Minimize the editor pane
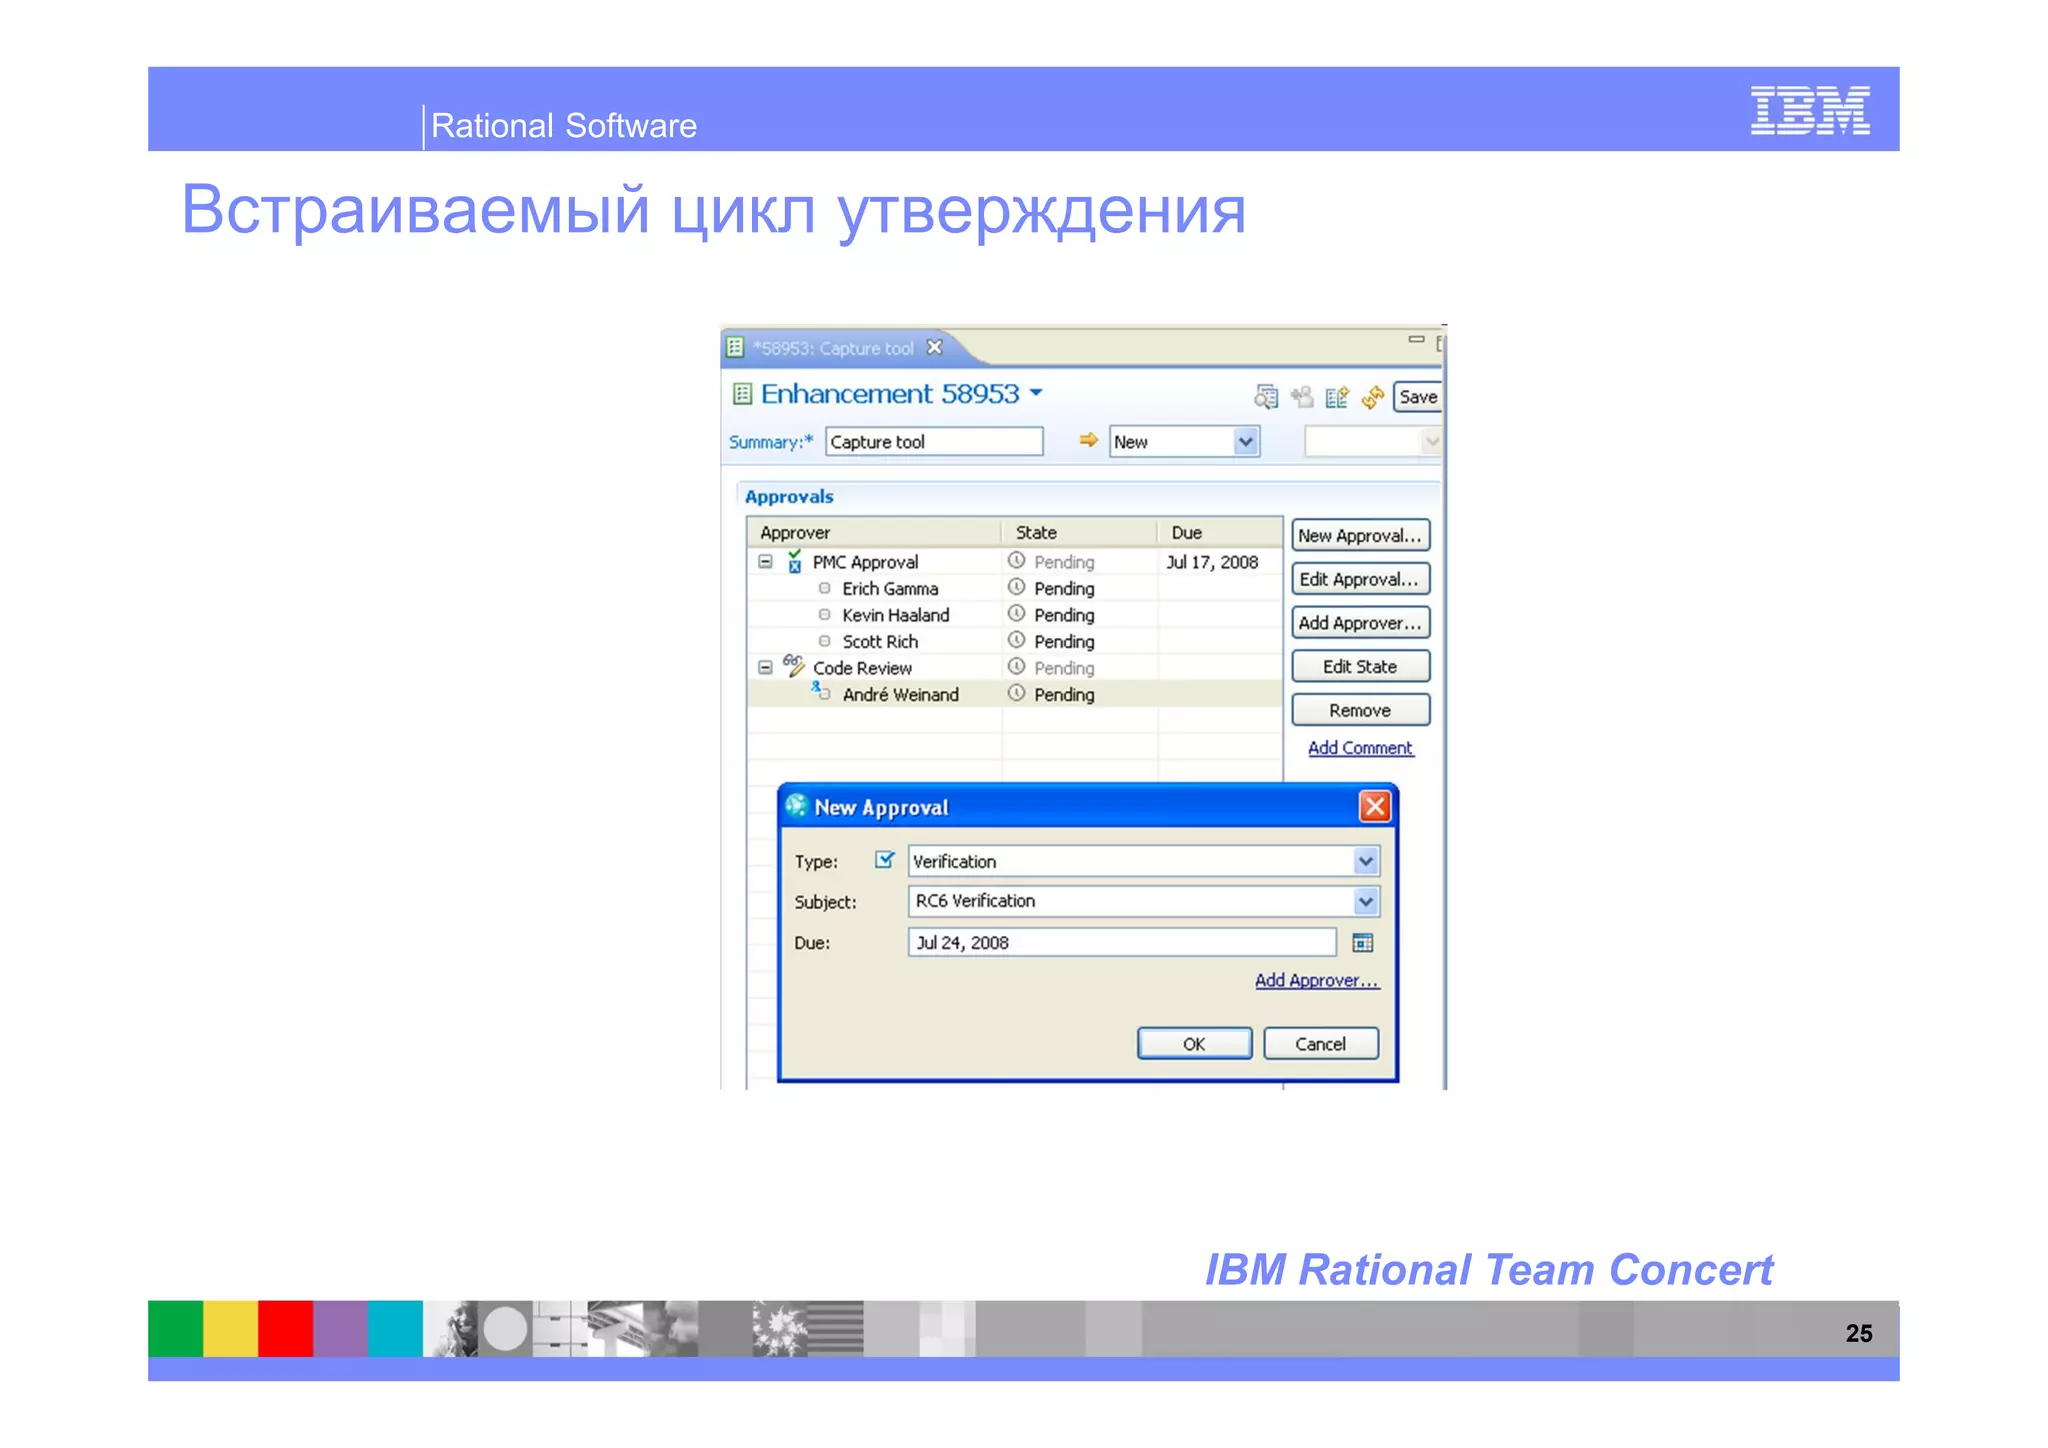The image size is (2048, 1448). 1416,340
